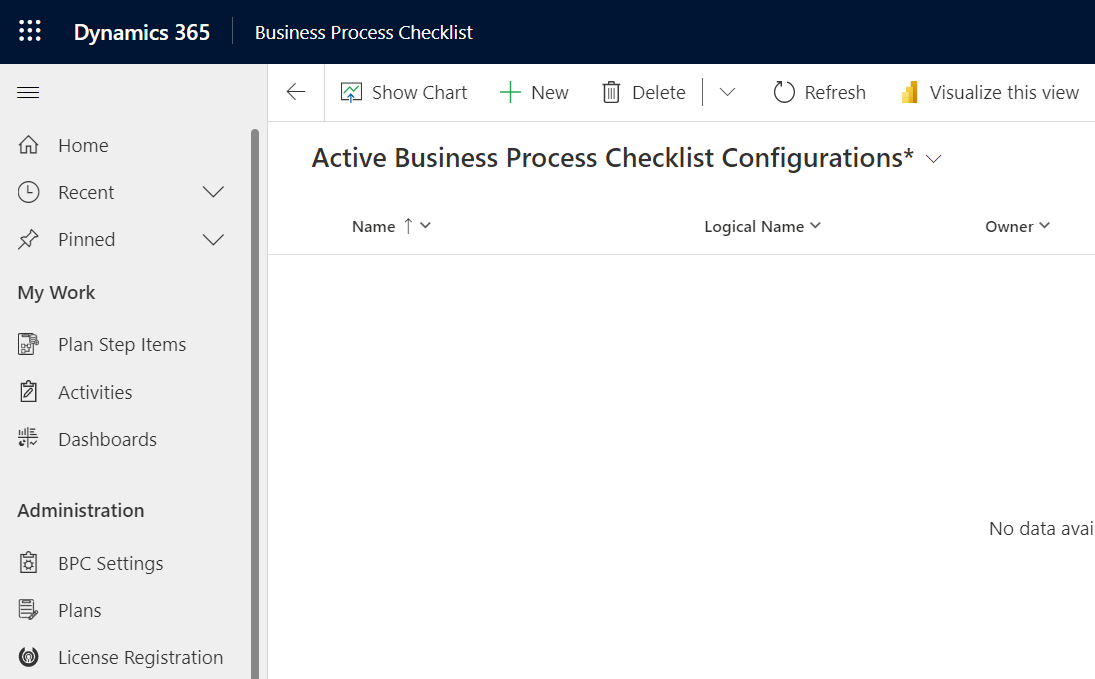Go to Home in navigation

[x=83, y=146]
